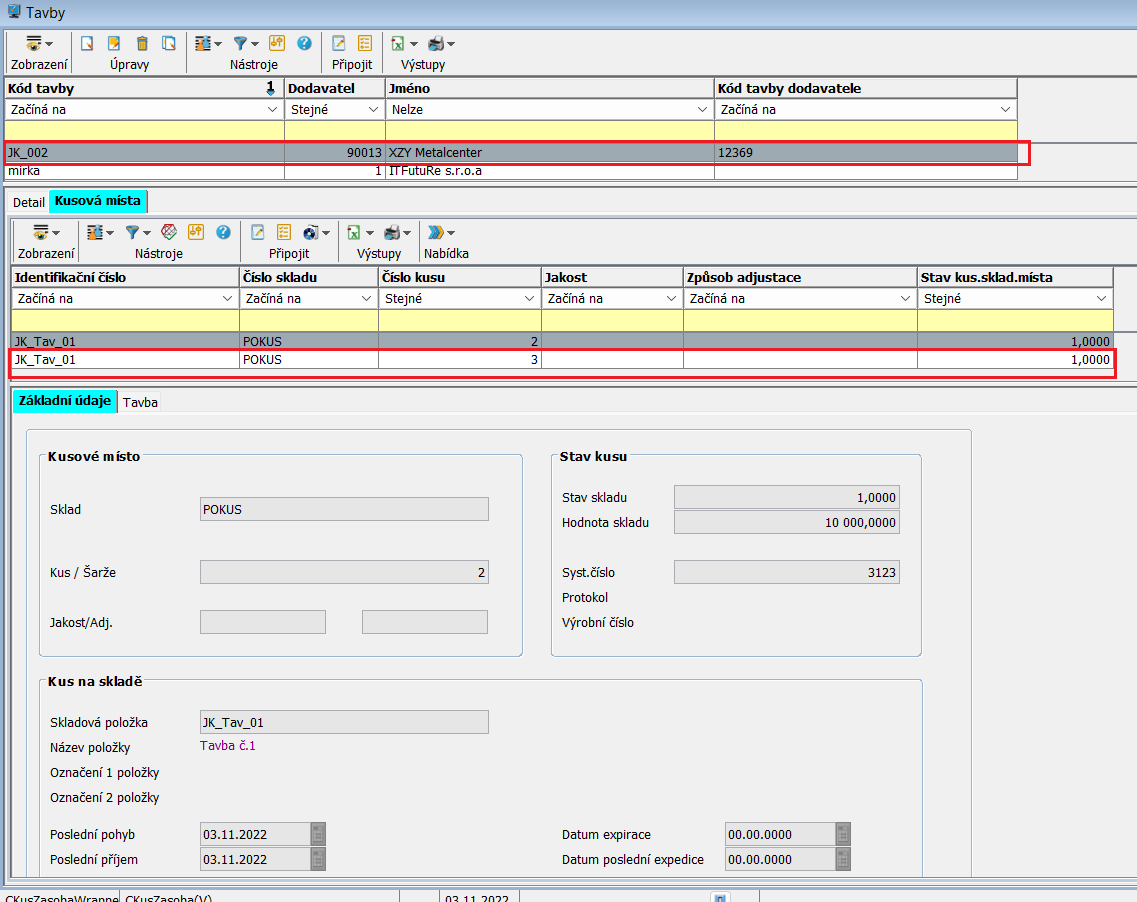Screen dimensions: 1137x902
Task: Click the filter funnel in Kusová místa toolbar
Action: click(x=131, y=233)
